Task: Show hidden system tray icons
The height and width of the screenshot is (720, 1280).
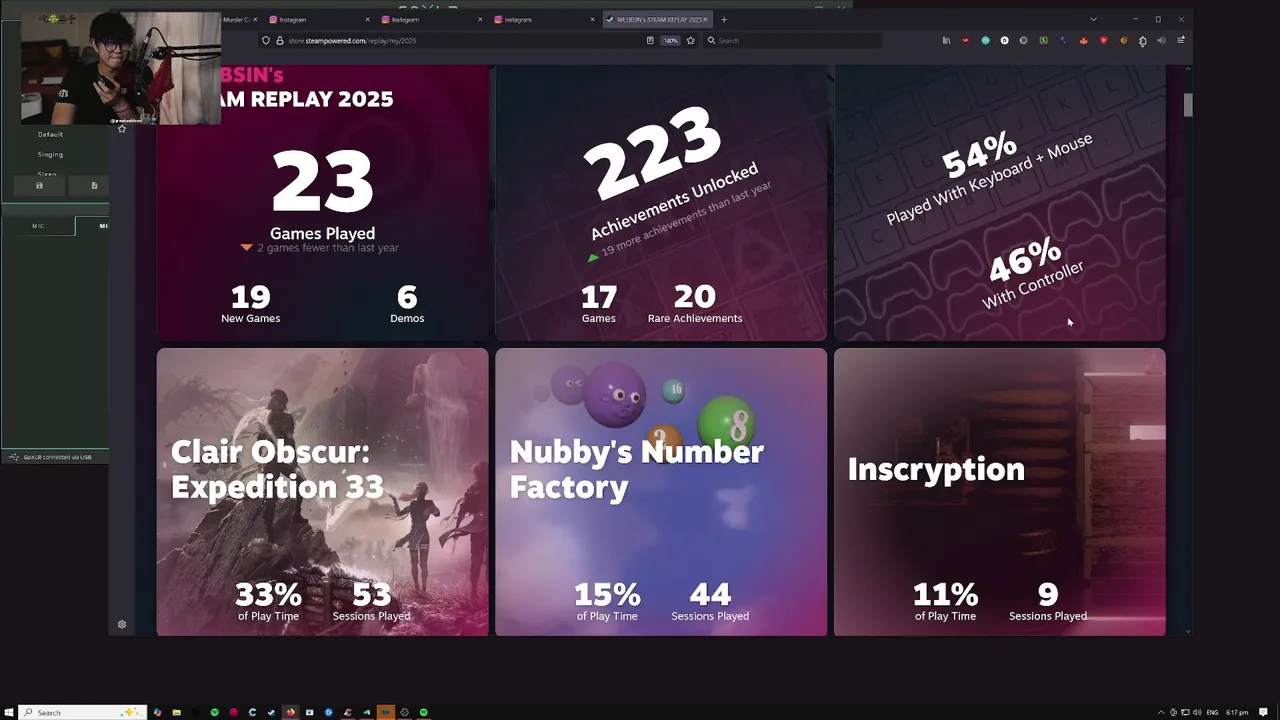Action: 1162,712
